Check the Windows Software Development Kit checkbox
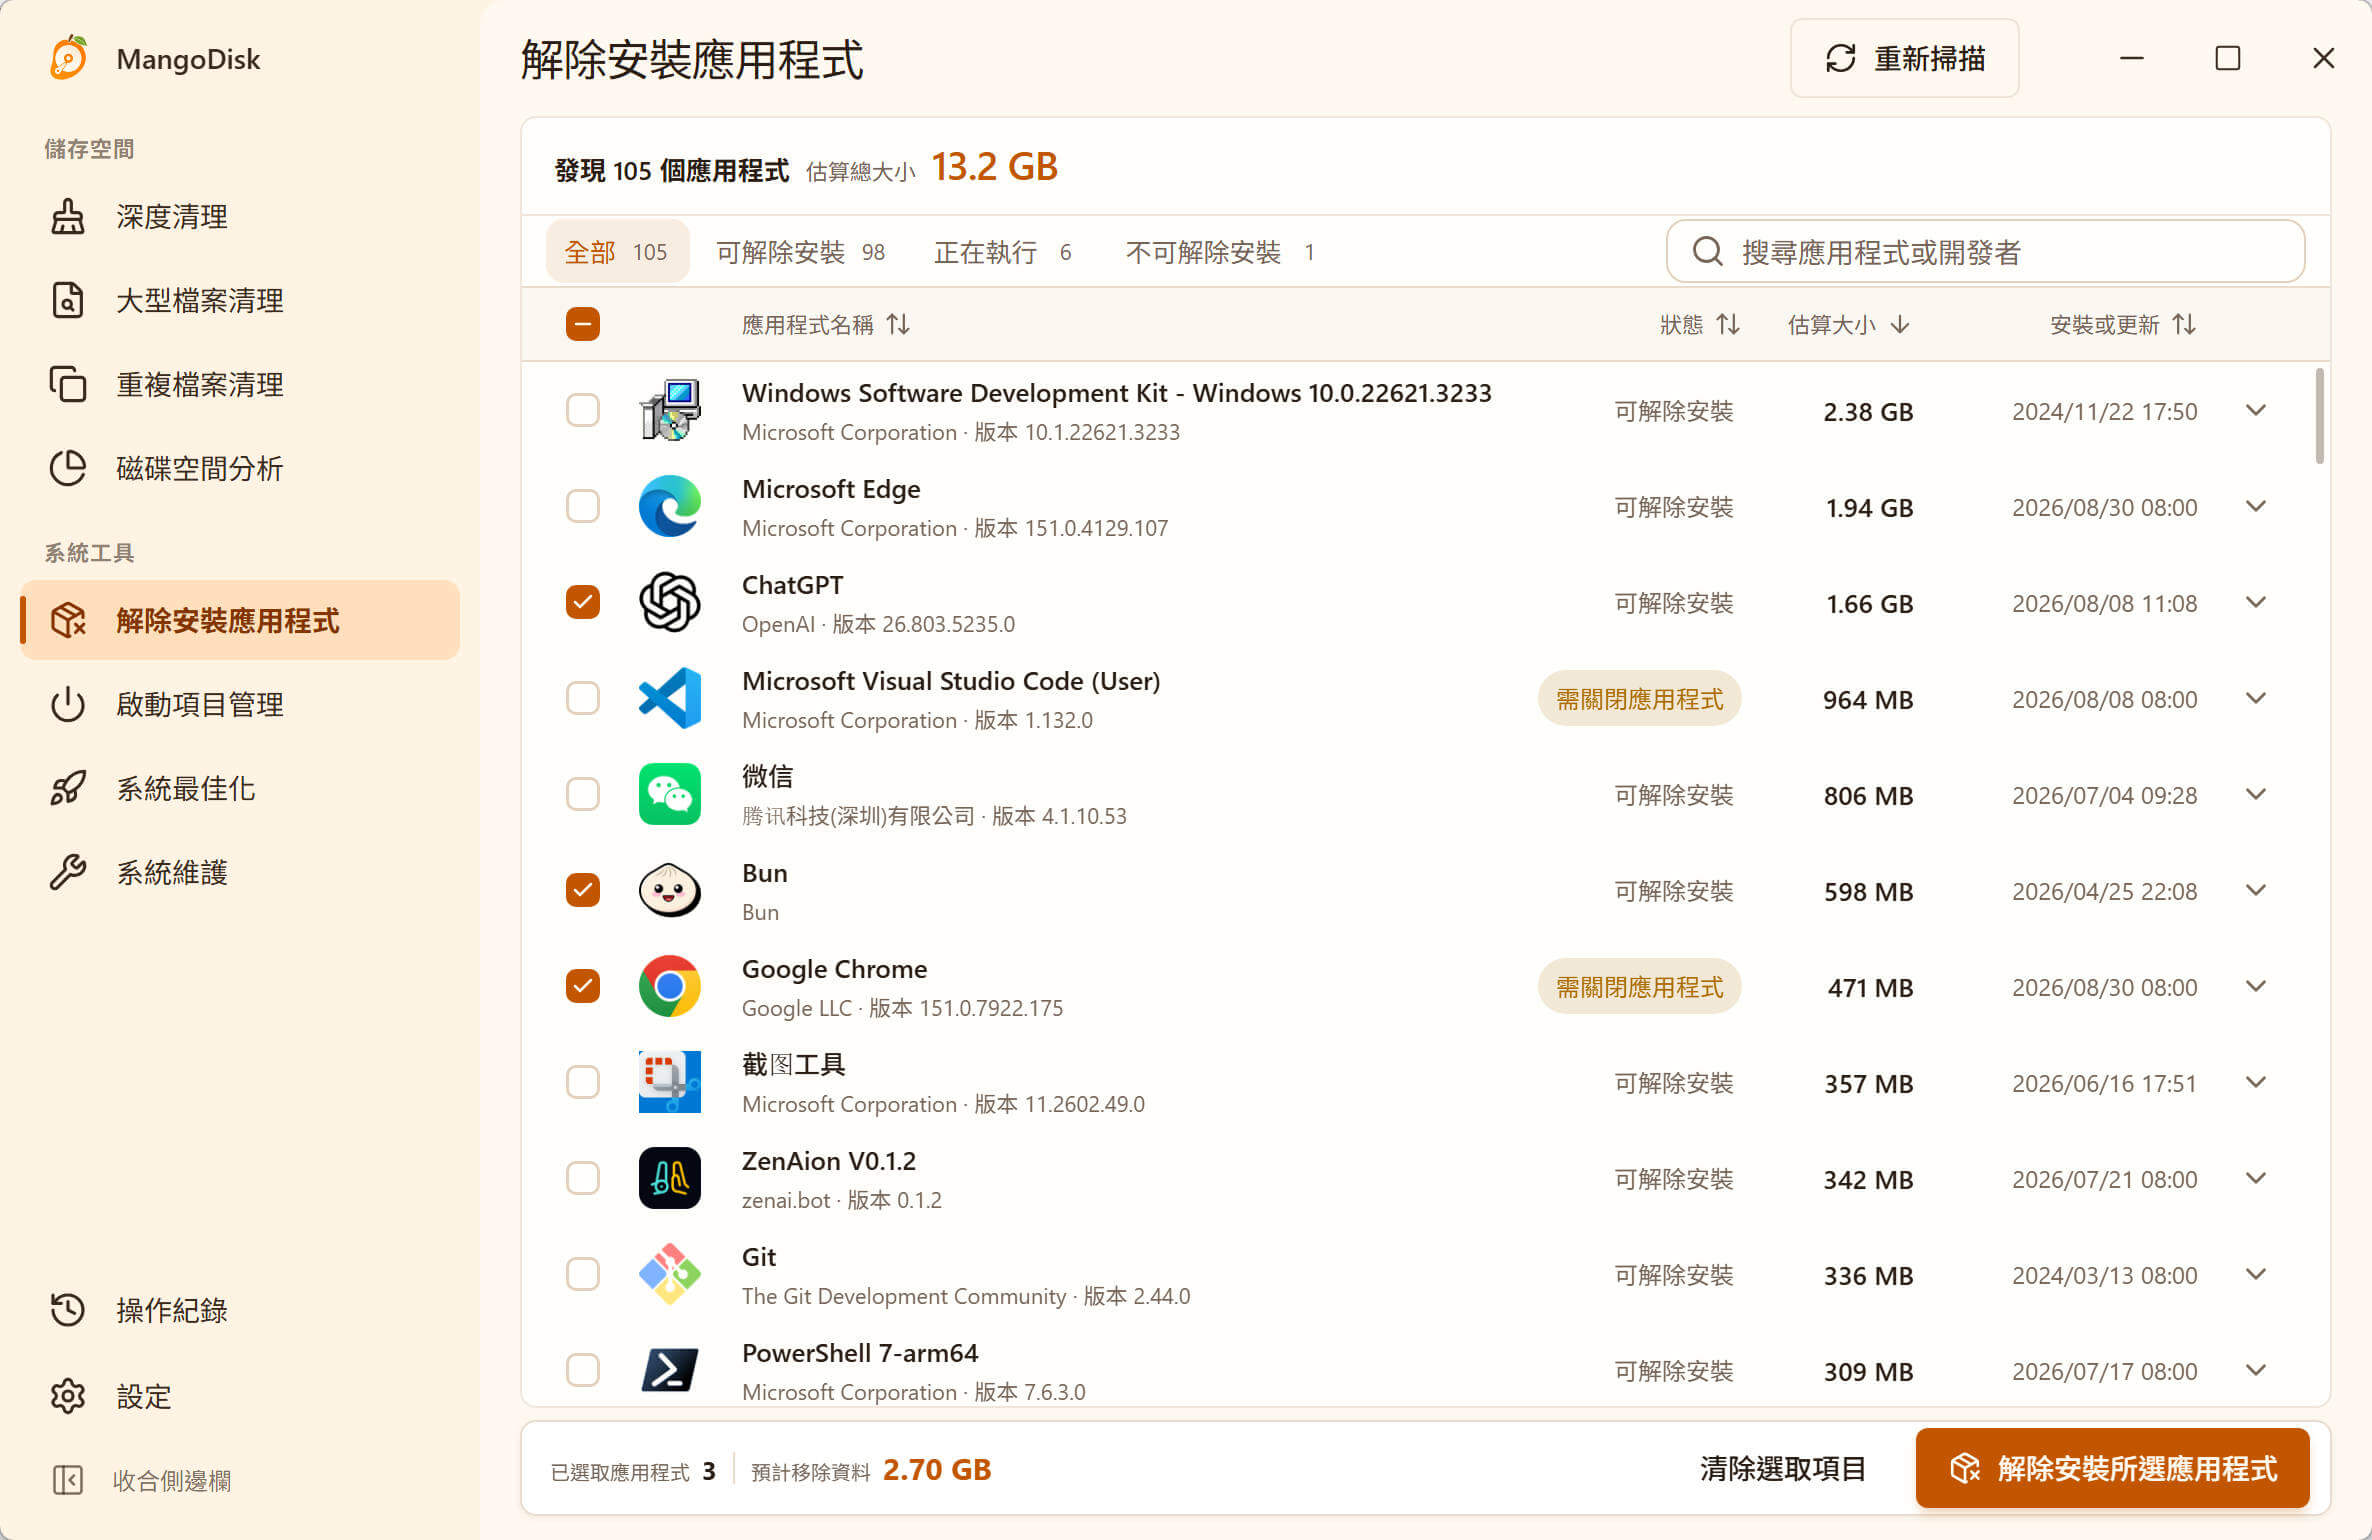Viewport: 2372px width, 1540px height. (x=583, y=410)
